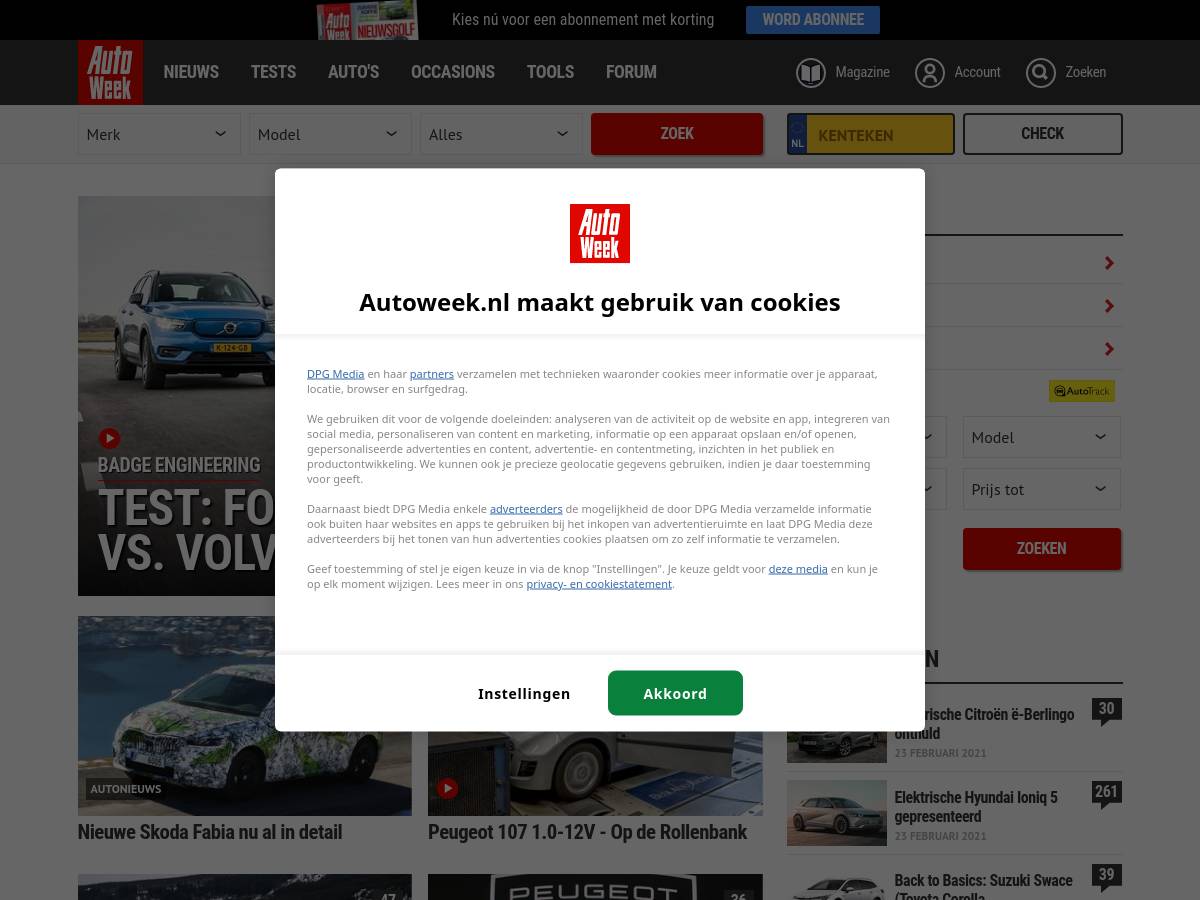This screenshot has width=1200, height=900.
Task: Switch to the OCCASIONS section
Action: pos(452,72)
